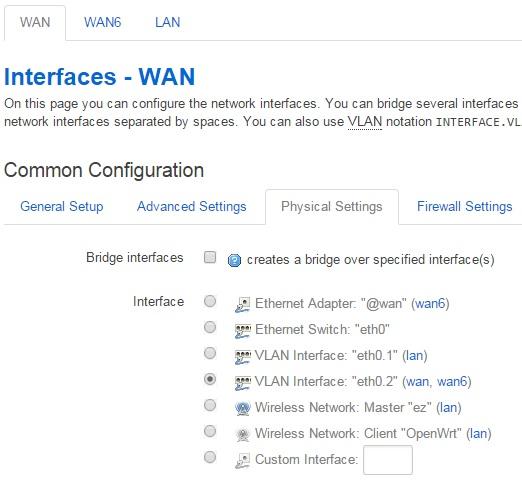The height and width of the screenshot is (501, 522).
Task: Click the Ethernet Adapter @wan icon
Action: pyautogui.click(x=242, y=304)
